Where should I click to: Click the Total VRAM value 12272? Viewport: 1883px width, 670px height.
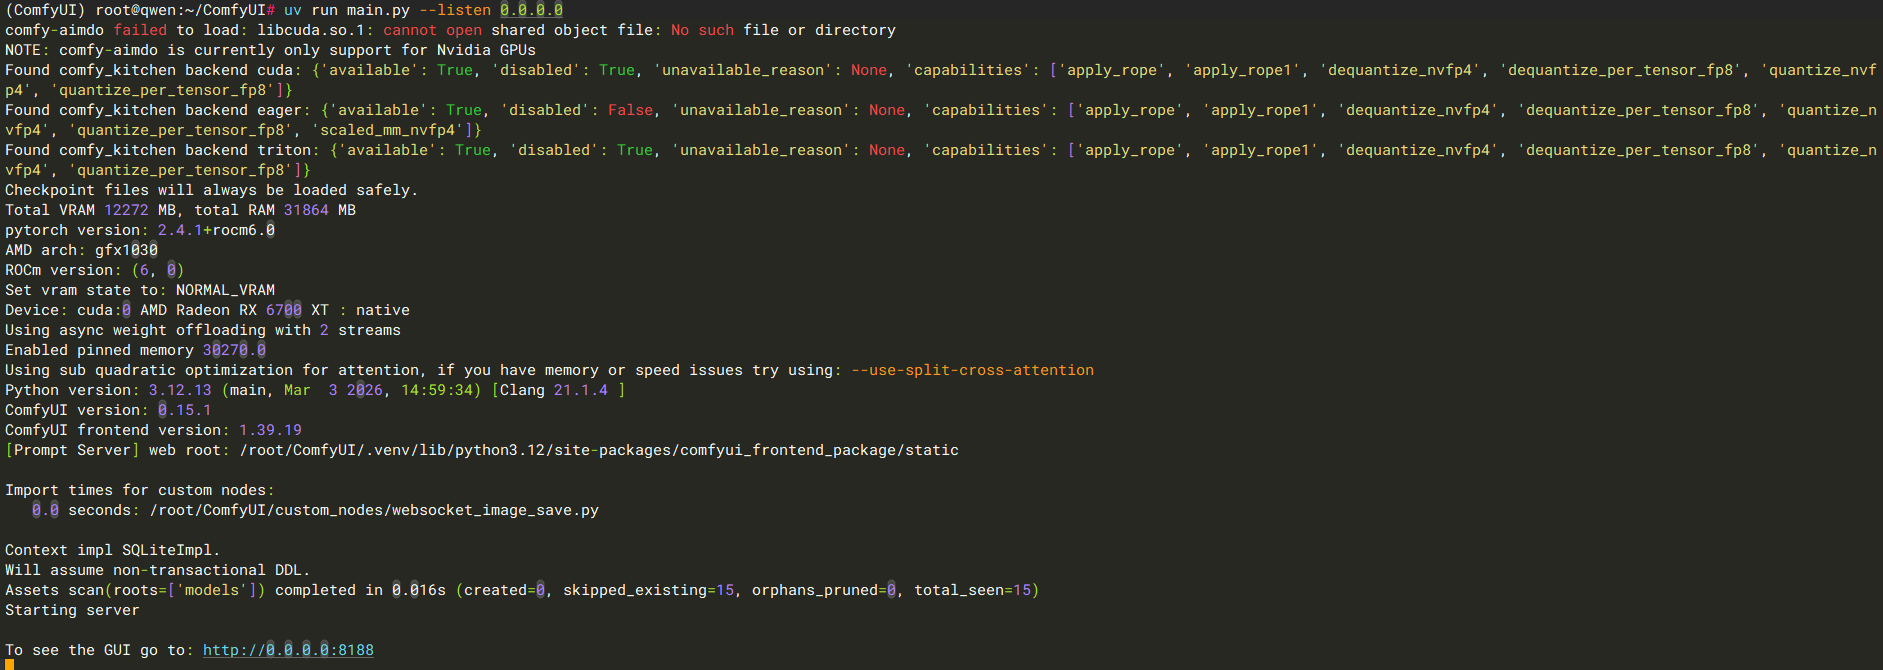pos(126,210)
